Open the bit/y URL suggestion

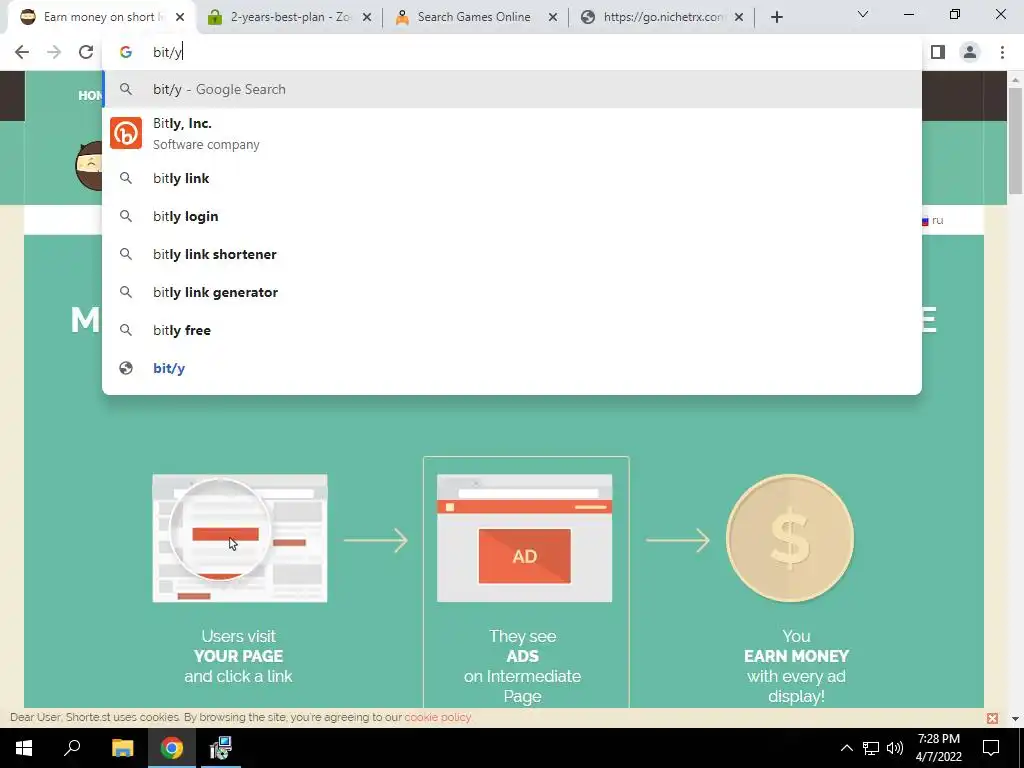click(512, 368)
